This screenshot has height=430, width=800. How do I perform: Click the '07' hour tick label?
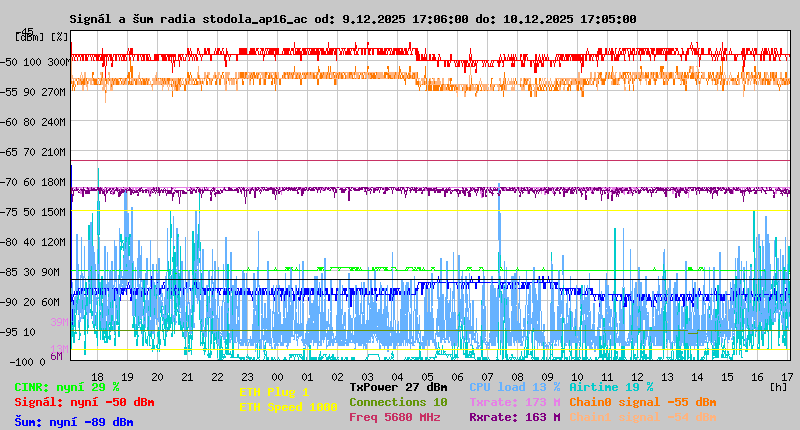pyautogui.click(x=487, y=377)
